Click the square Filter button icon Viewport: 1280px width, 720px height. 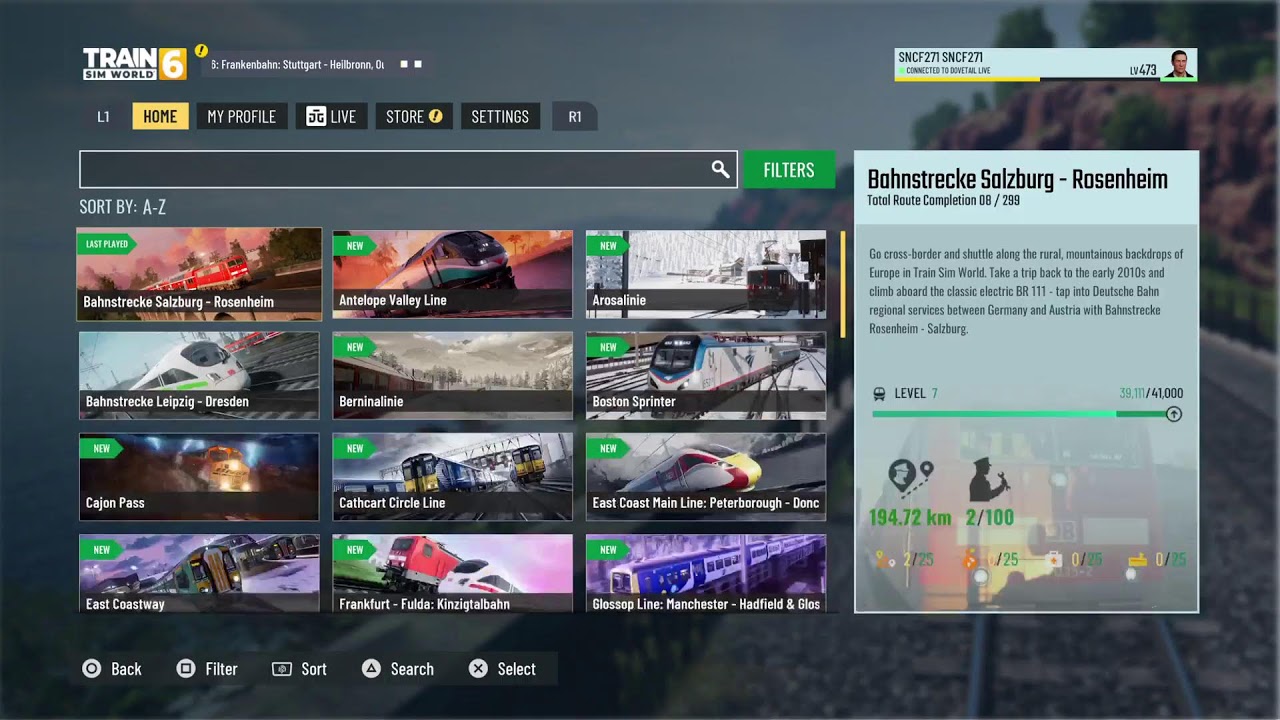tap(186, 669)
